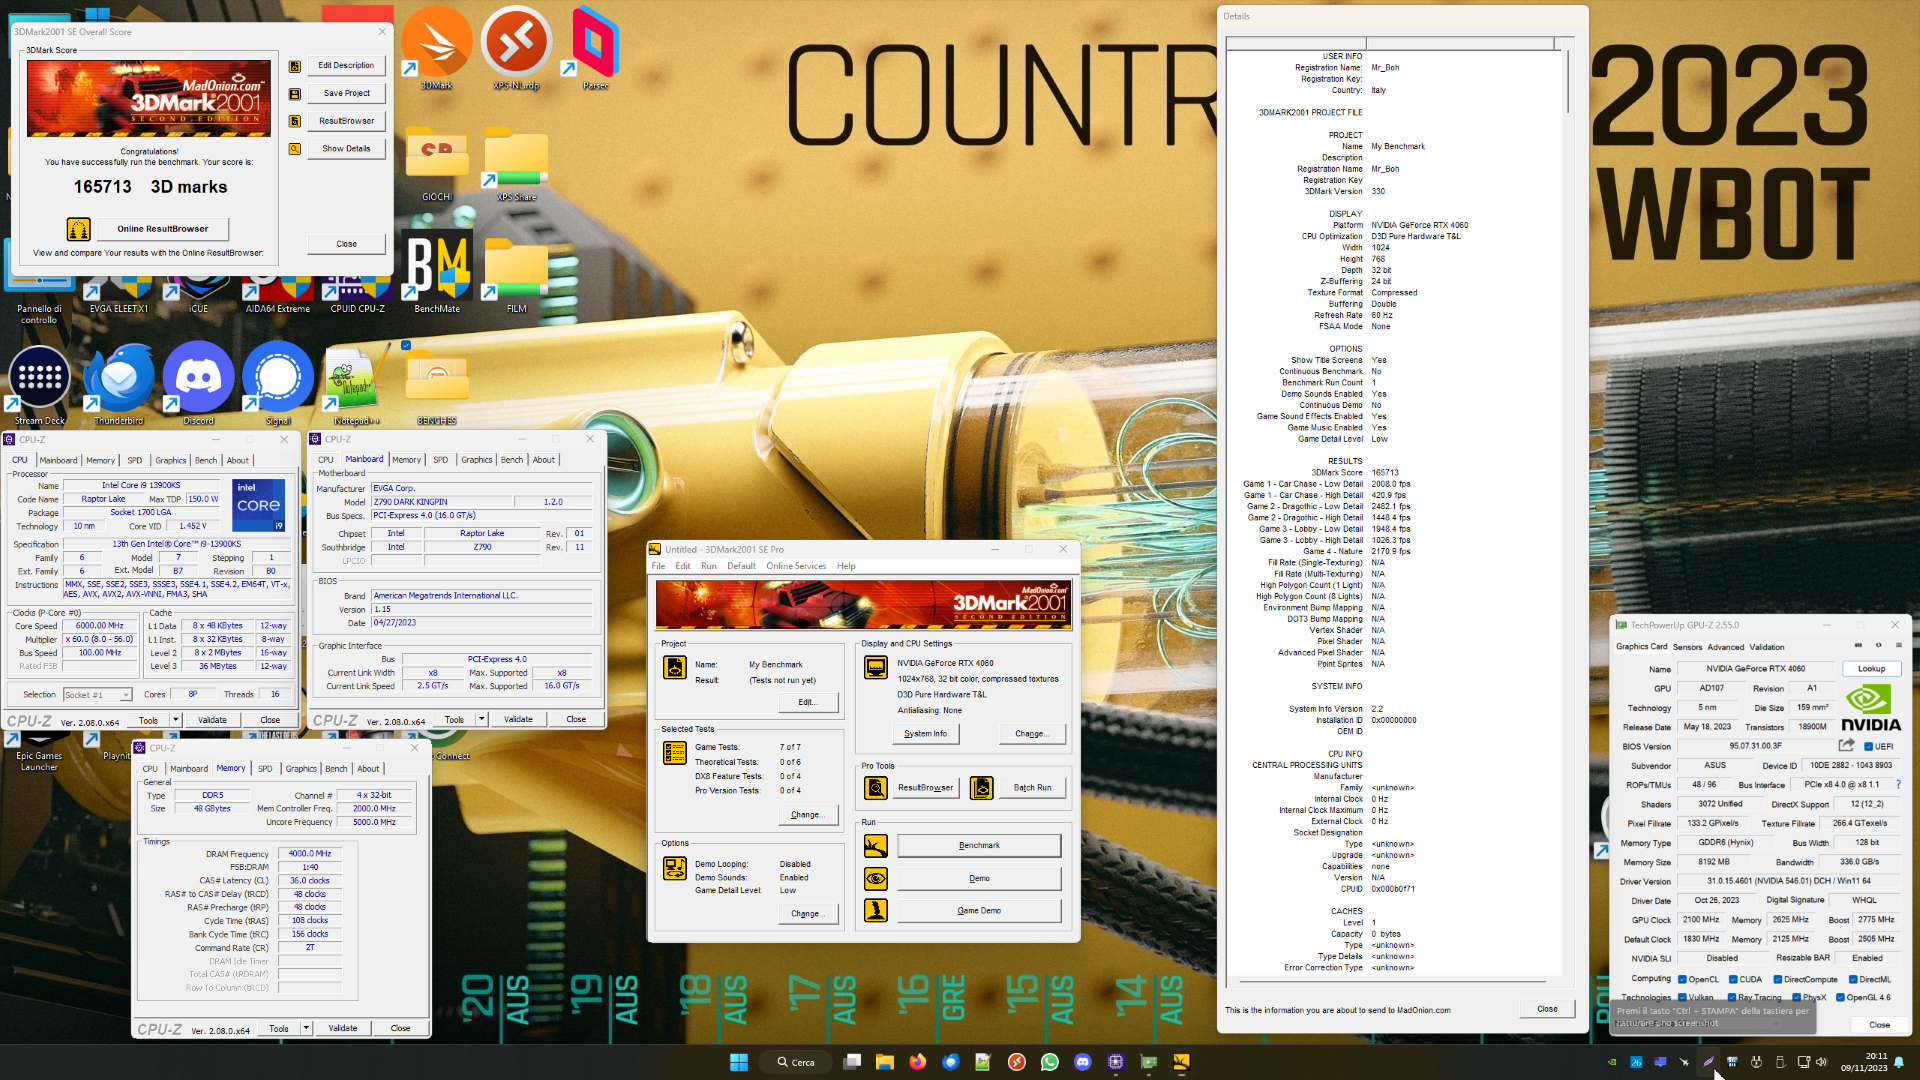Close the Details window with its Close button

[x=1547, y=1010]
